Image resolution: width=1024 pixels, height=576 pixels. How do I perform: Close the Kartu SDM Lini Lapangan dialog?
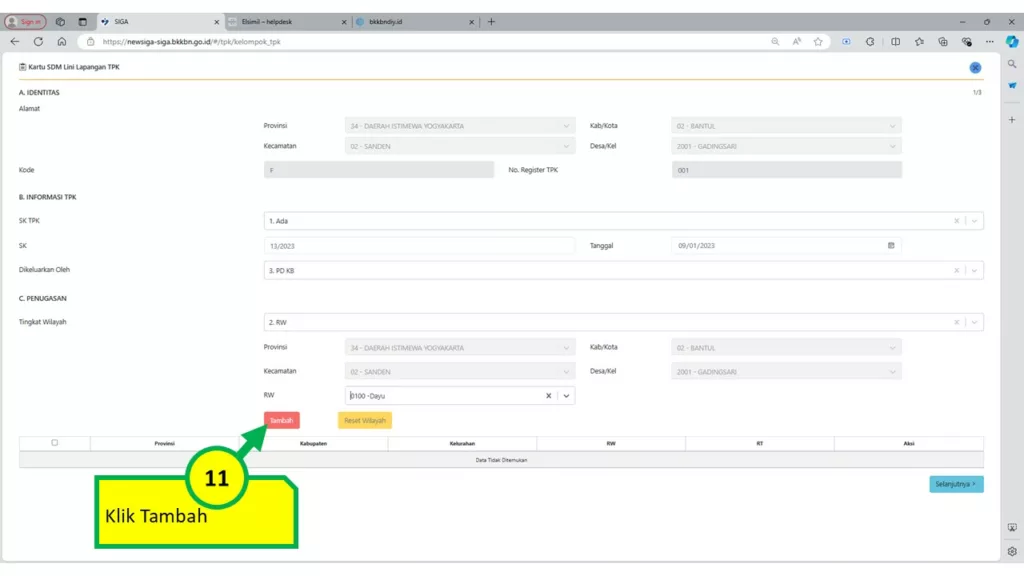(x=975, y=67)
